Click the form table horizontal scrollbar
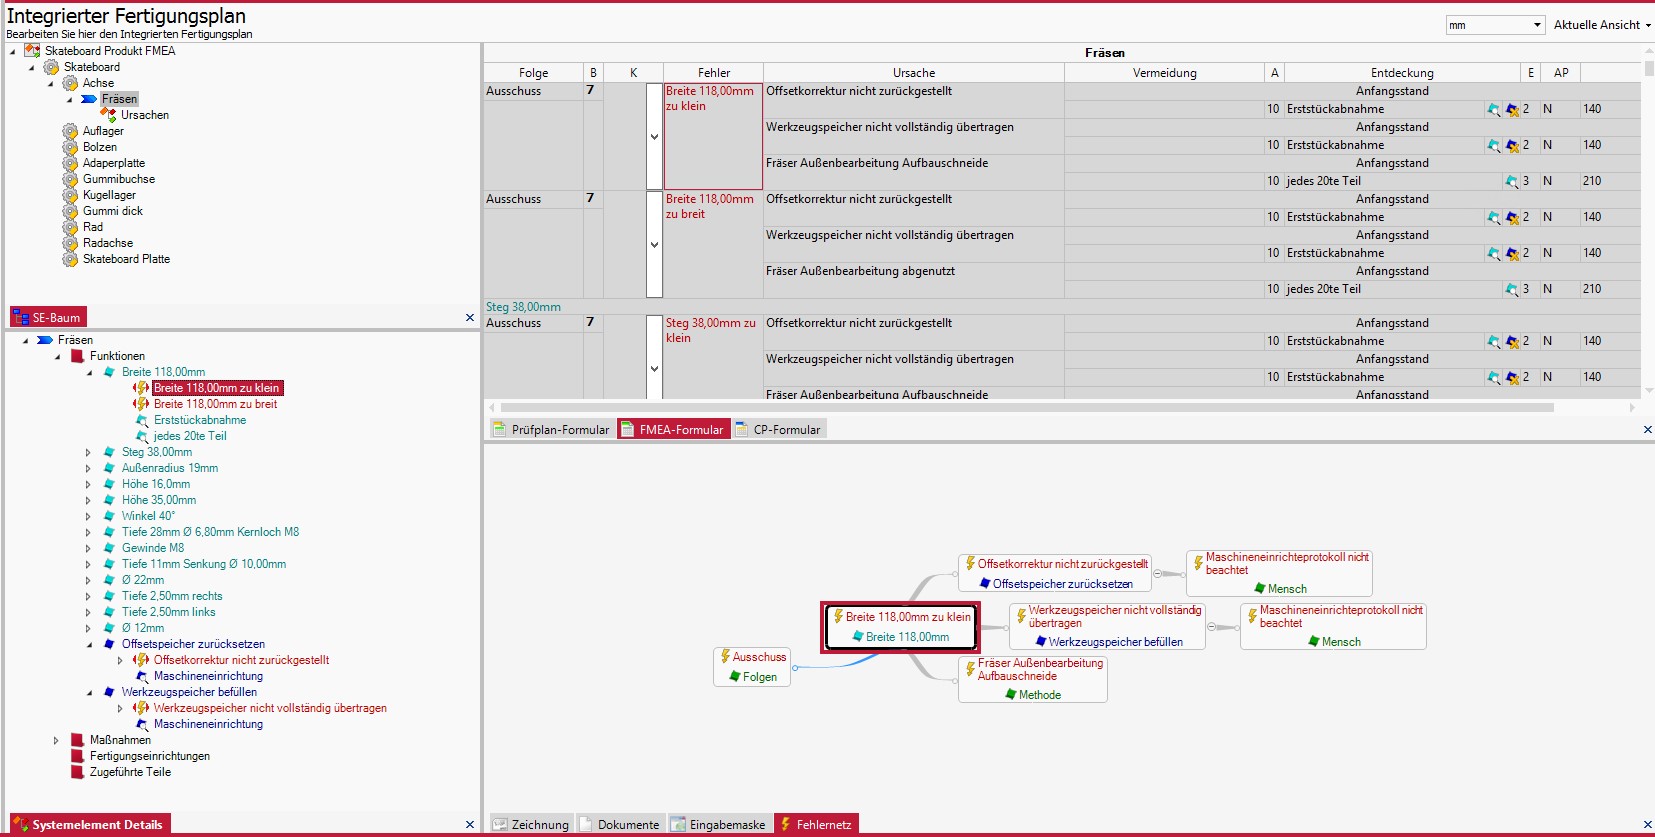This screenshot has height=837, width=1655. click(x=1027, y=408)
